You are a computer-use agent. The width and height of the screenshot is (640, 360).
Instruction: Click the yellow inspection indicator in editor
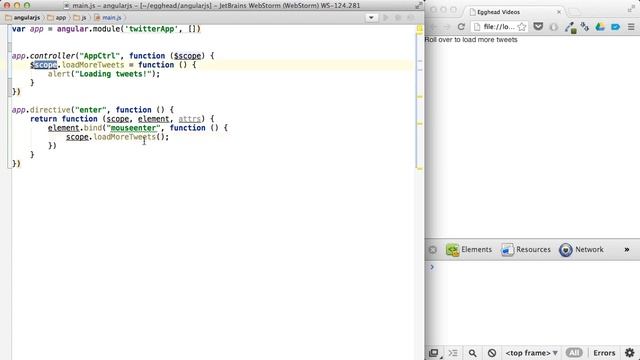coord(420,29)
